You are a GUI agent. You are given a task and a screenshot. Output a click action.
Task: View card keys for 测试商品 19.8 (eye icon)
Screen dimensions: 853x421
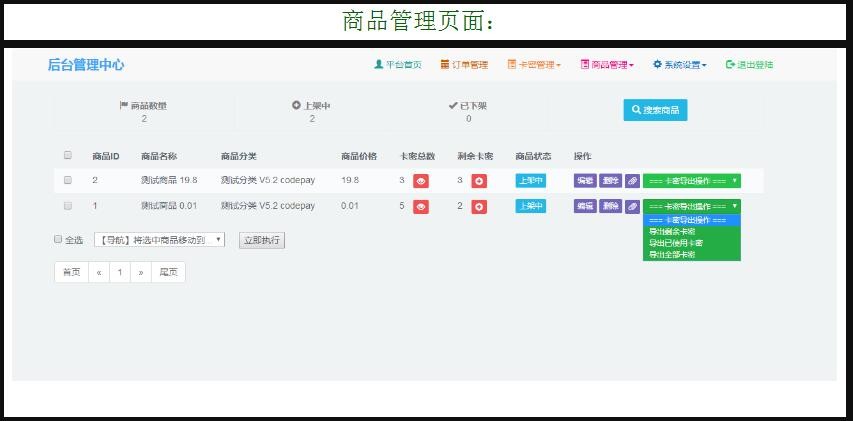click(x=421, y=181)
